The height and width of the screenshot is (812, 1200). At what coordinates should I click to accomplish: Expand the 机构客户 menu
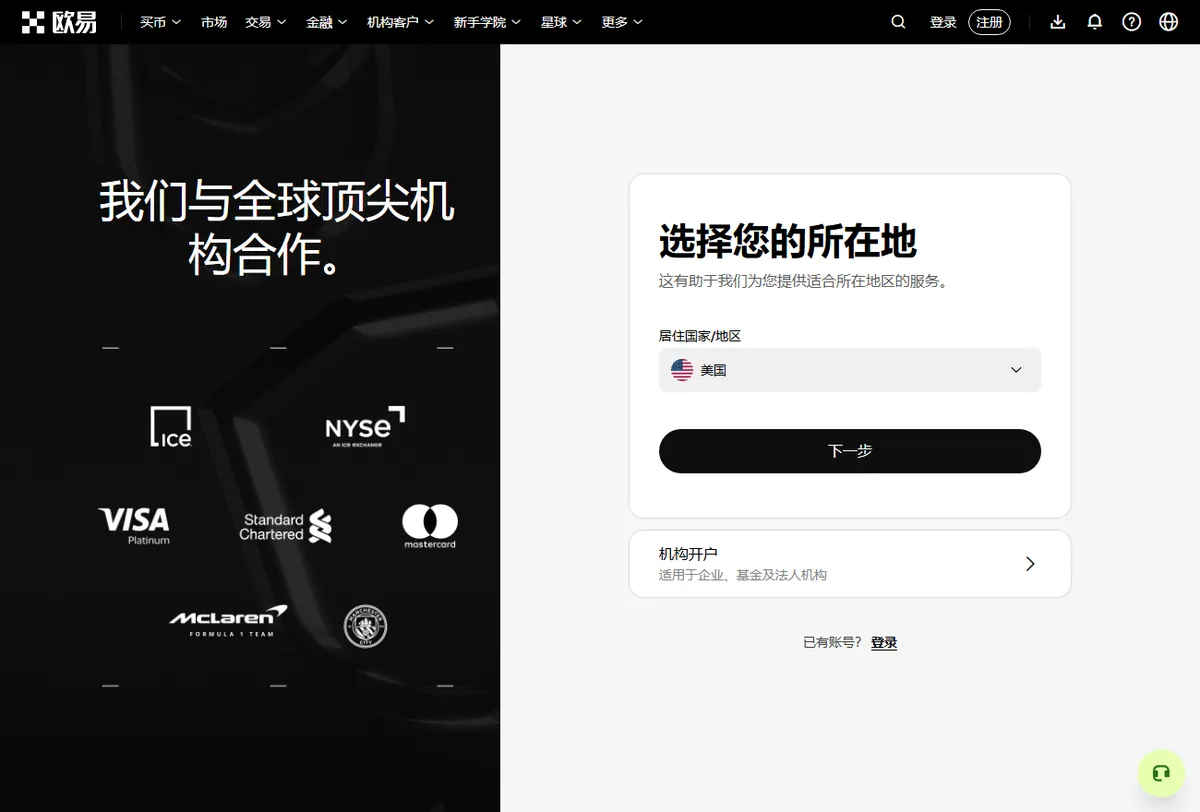[x=401, y=22]
